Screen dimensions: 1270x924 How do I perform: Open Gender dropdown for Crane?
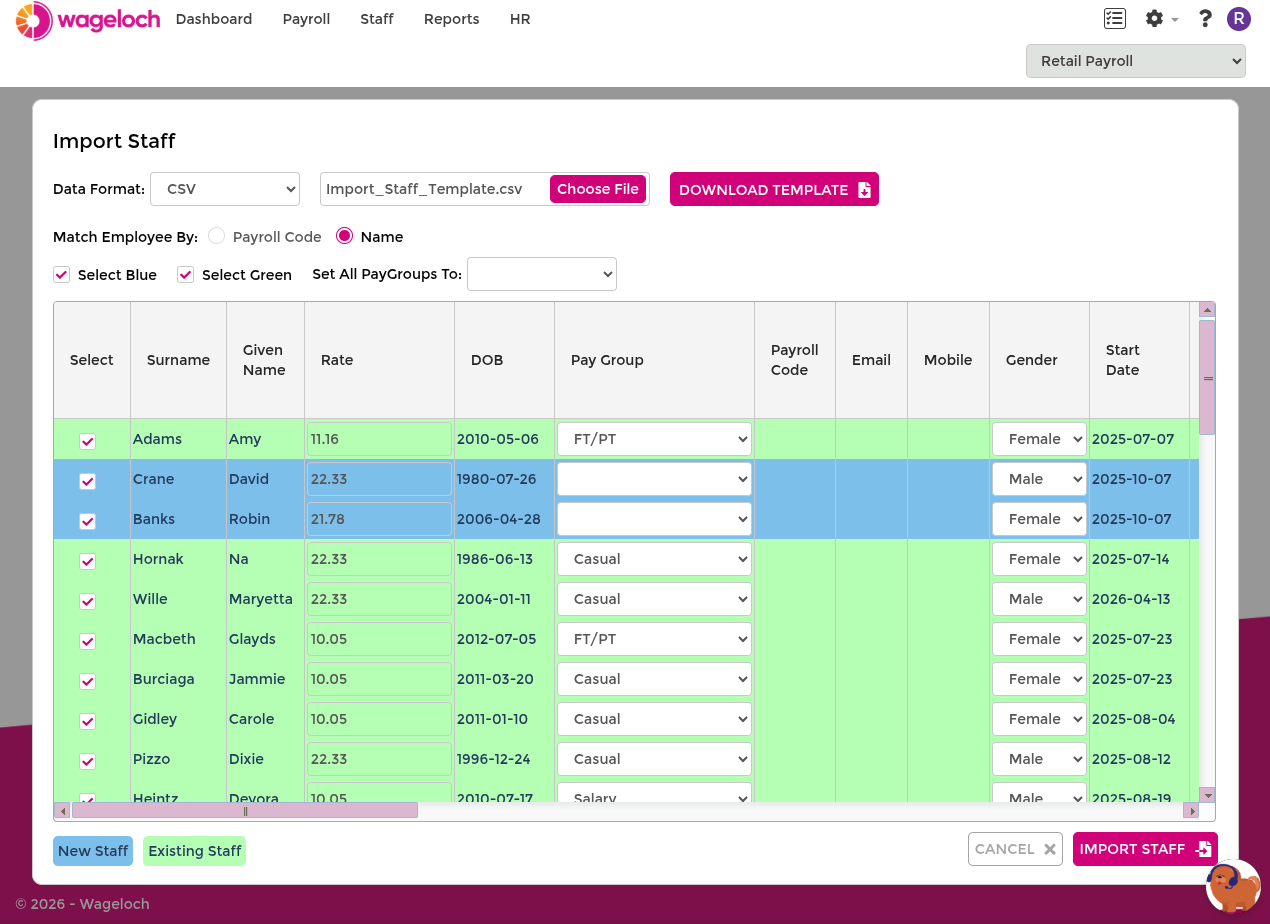tap(1039, 479)
